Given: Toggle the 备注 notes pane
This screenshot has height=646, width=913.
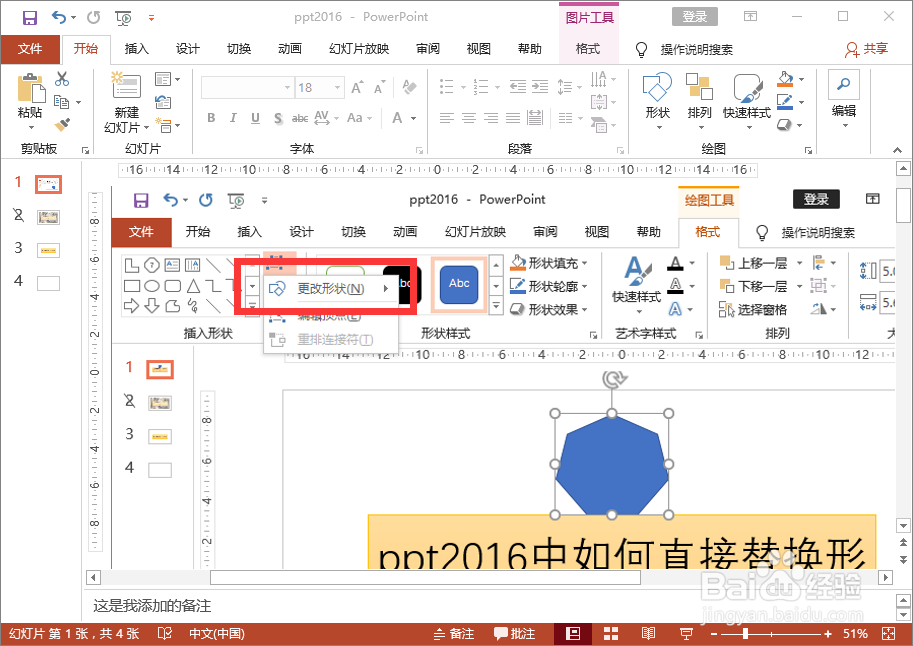Looking at the screenshot, I should (454, 634).
